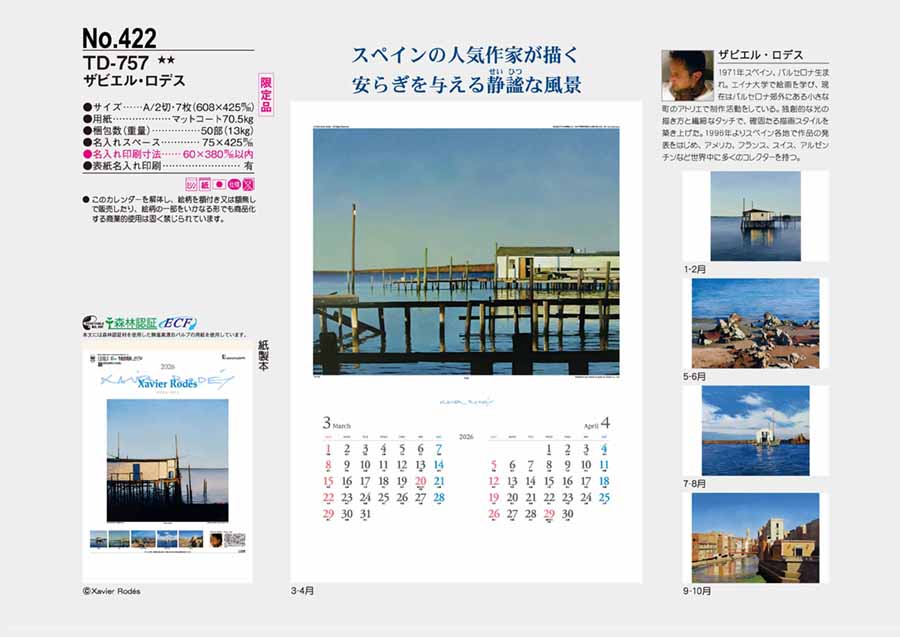The width and height of the screenshot is (900, 637).
Task: Click the headline 安らぎを与える静謐な風景
Action: pyautogui.click(x=466, y=84)
